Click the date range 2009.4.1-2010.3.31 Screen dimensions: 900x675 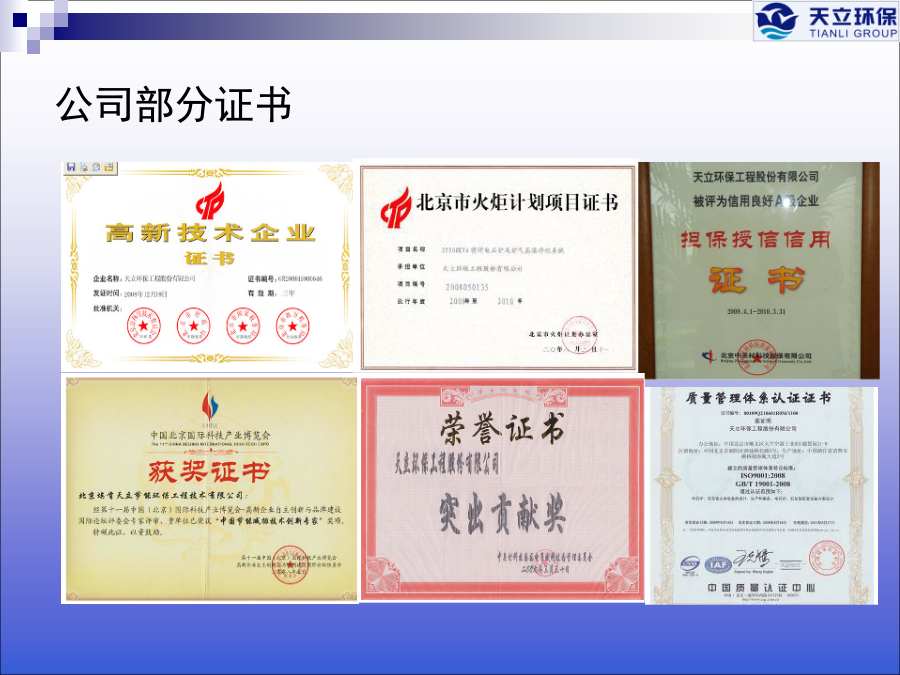[756, 312]
